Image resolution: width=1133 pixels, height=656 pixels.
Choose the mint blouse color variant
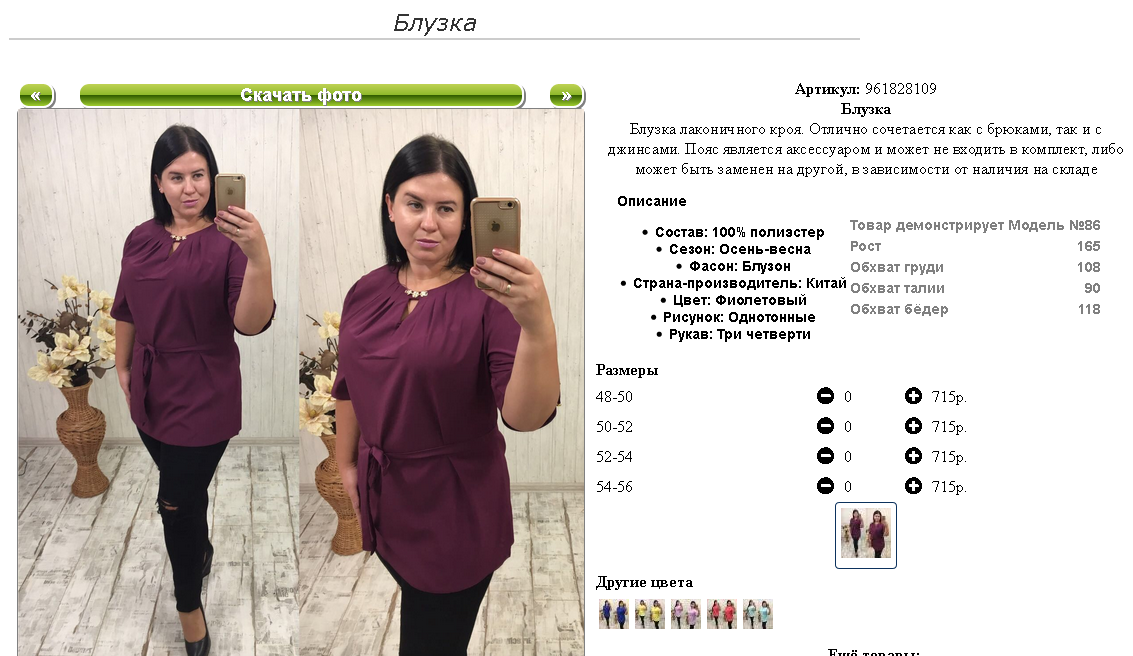[758, 614]
